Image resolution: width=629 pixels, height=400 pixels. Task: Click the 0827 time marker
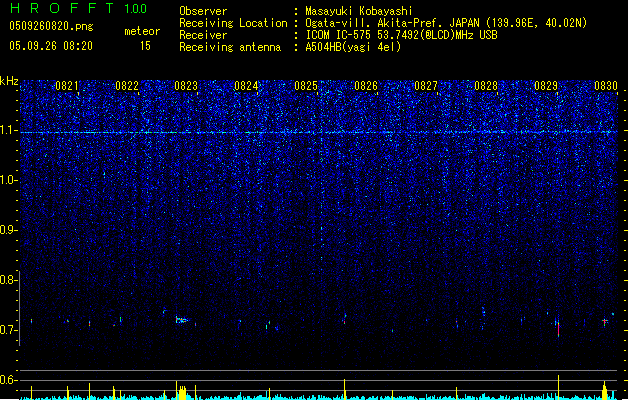coord(426,86)
